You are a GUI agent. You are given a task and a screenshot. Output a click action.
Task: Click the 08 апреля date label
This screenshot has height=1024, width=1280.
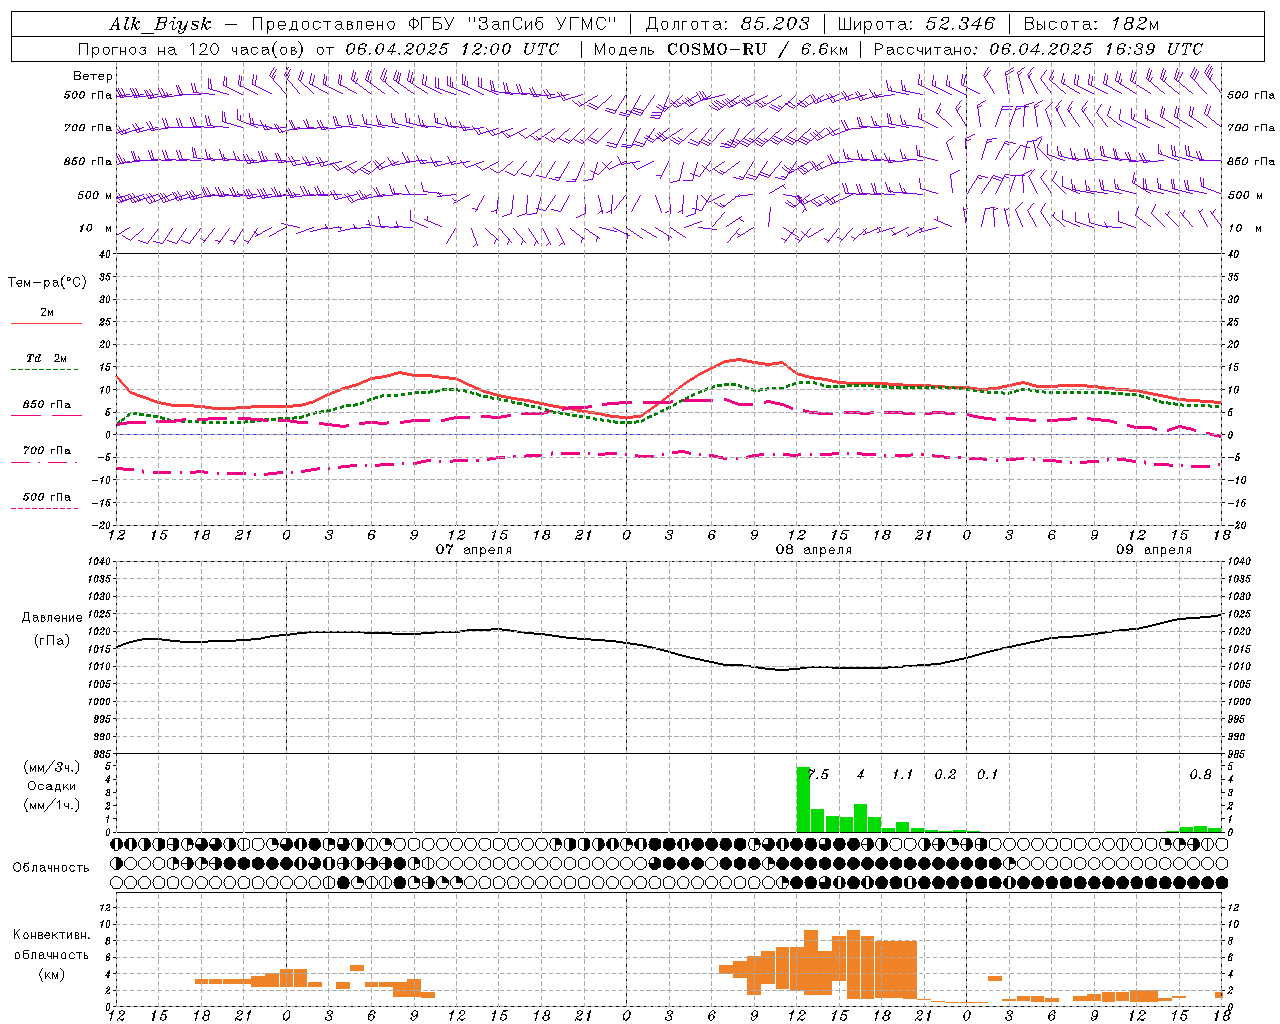point(814,549)
